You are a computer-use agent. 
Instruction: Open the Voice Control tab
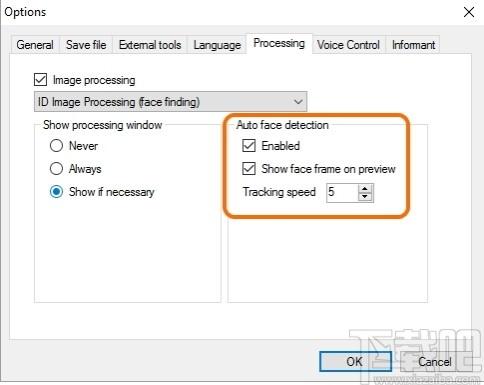348,45
